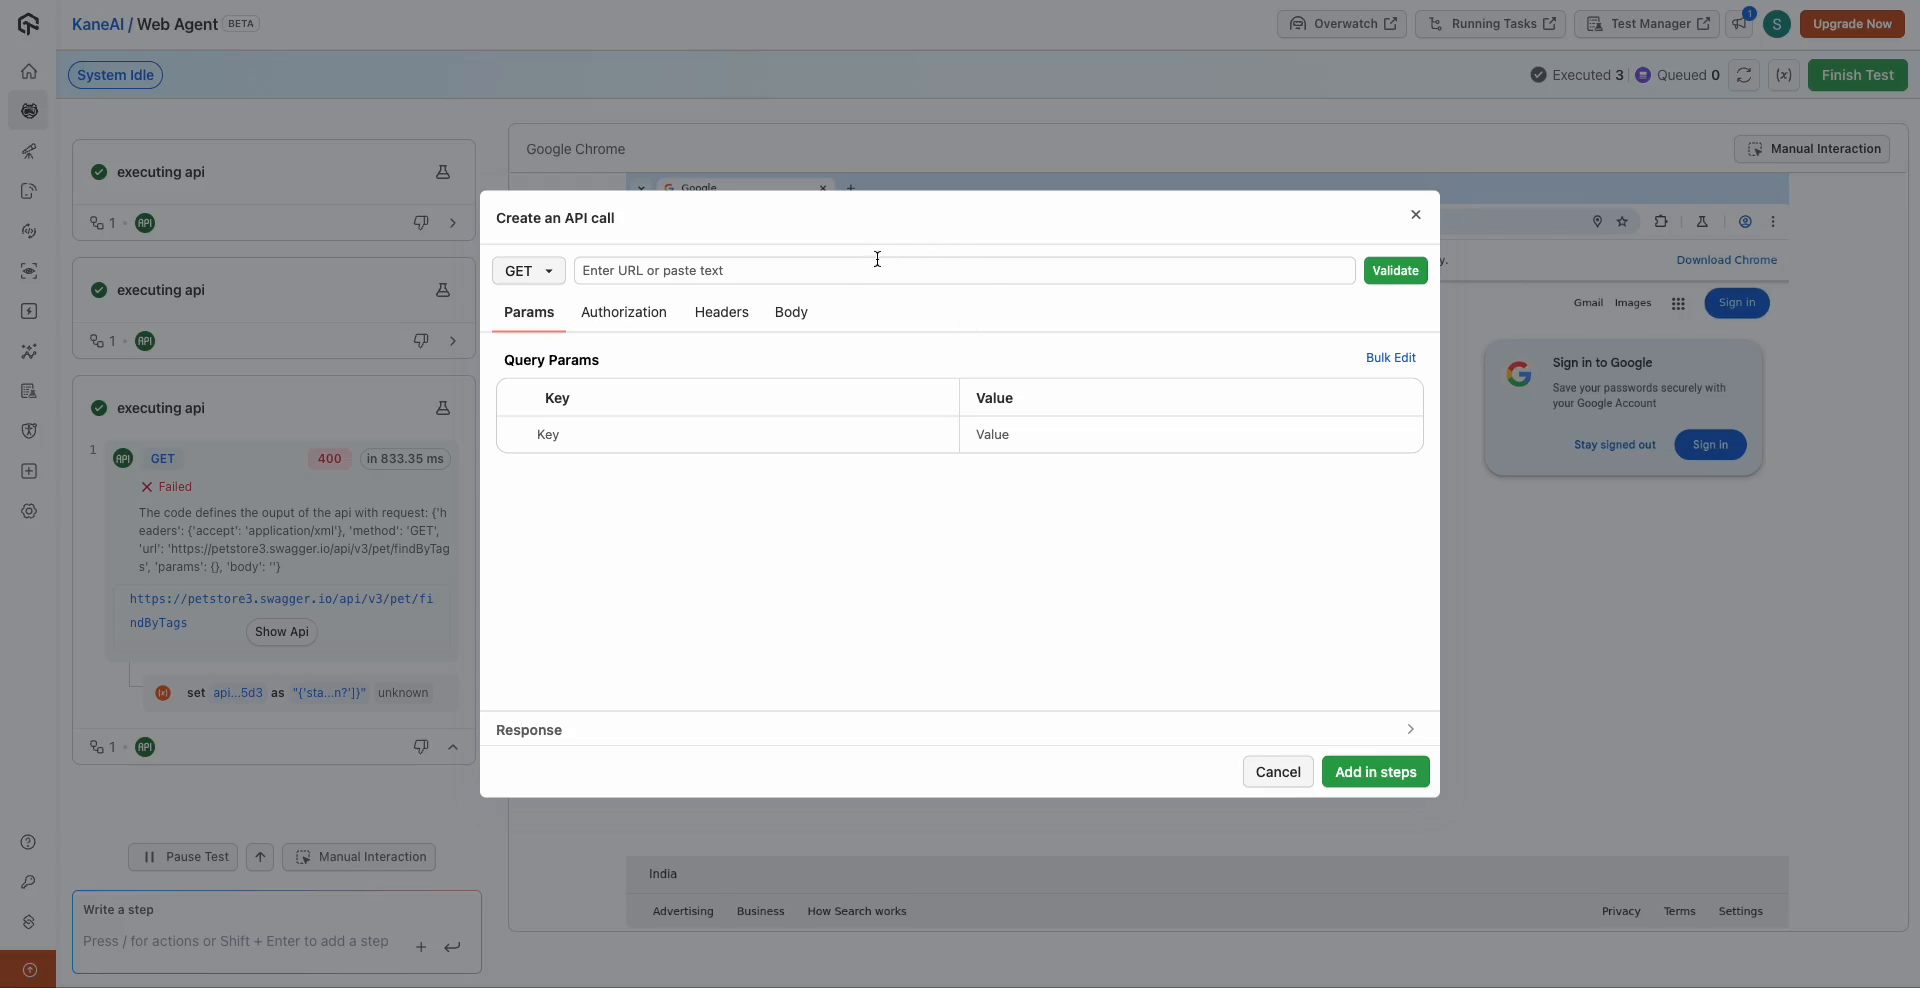Click the flask lab icon beside executing api

[x=443, y=172]
